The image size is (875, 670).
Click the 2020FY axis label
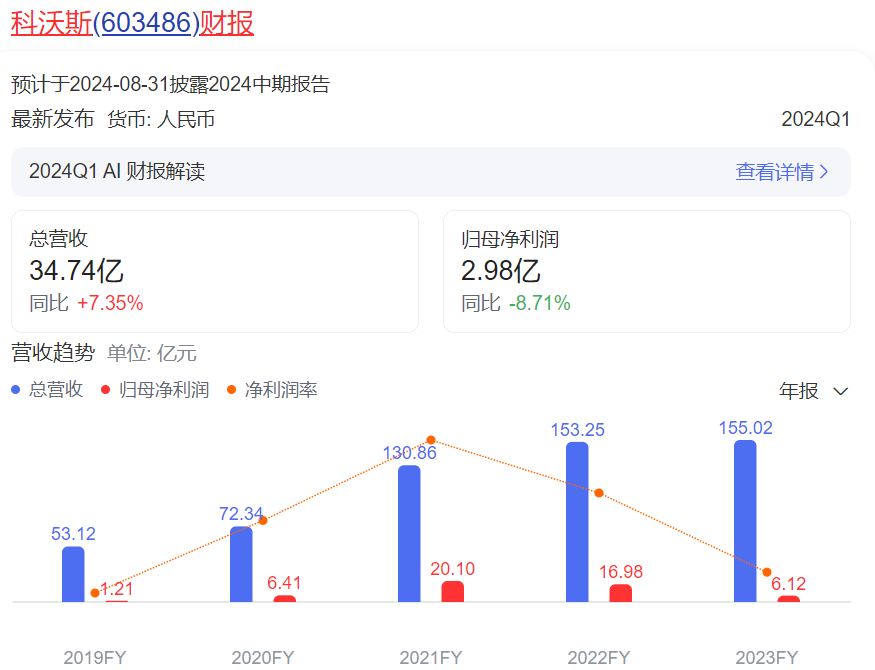coord(263,658)
